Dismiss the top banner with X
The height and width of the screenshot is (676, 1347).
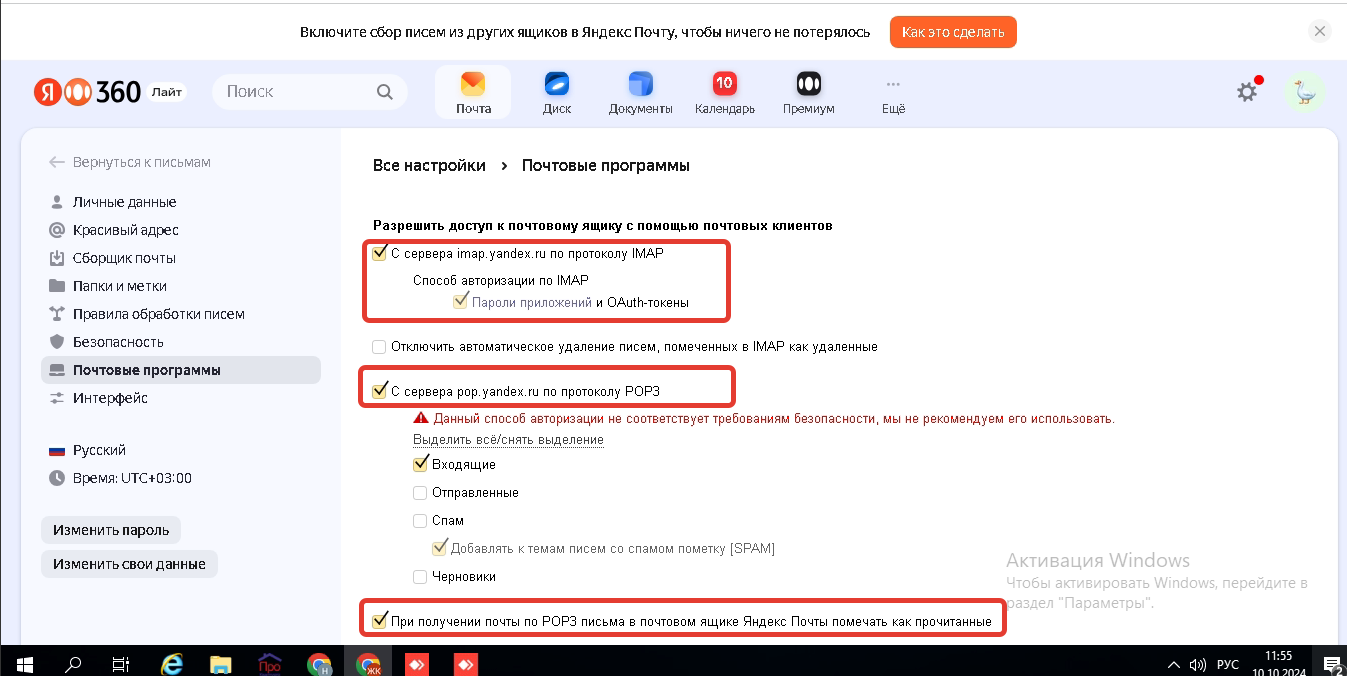tap(1320, 31)
